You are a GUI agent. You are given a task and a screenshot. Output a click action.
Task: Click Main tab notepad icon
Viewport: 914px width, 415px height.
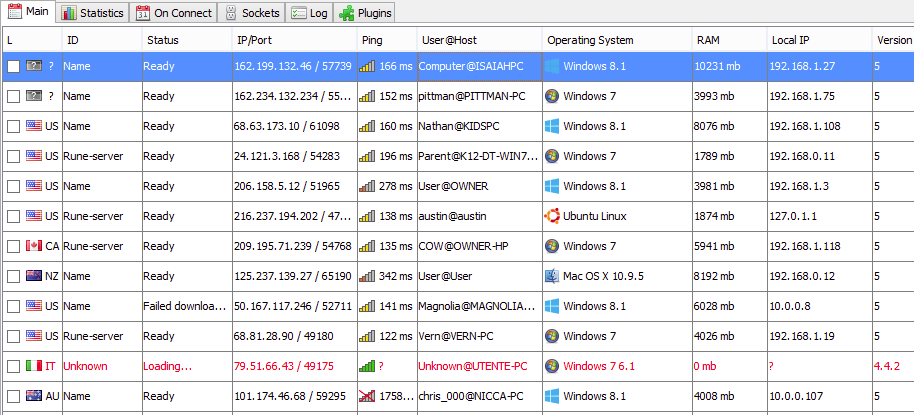coord(15,12)
